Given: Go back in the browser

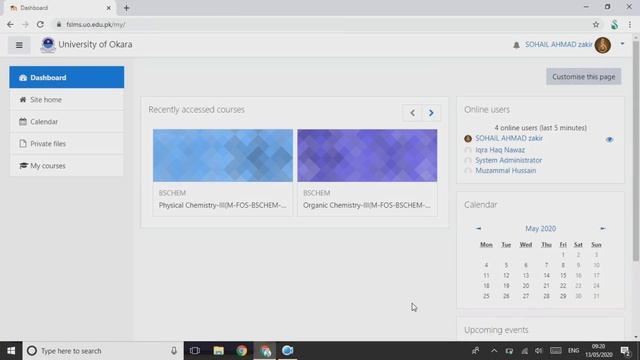Looking at the screenshot, I should (10, 24).
